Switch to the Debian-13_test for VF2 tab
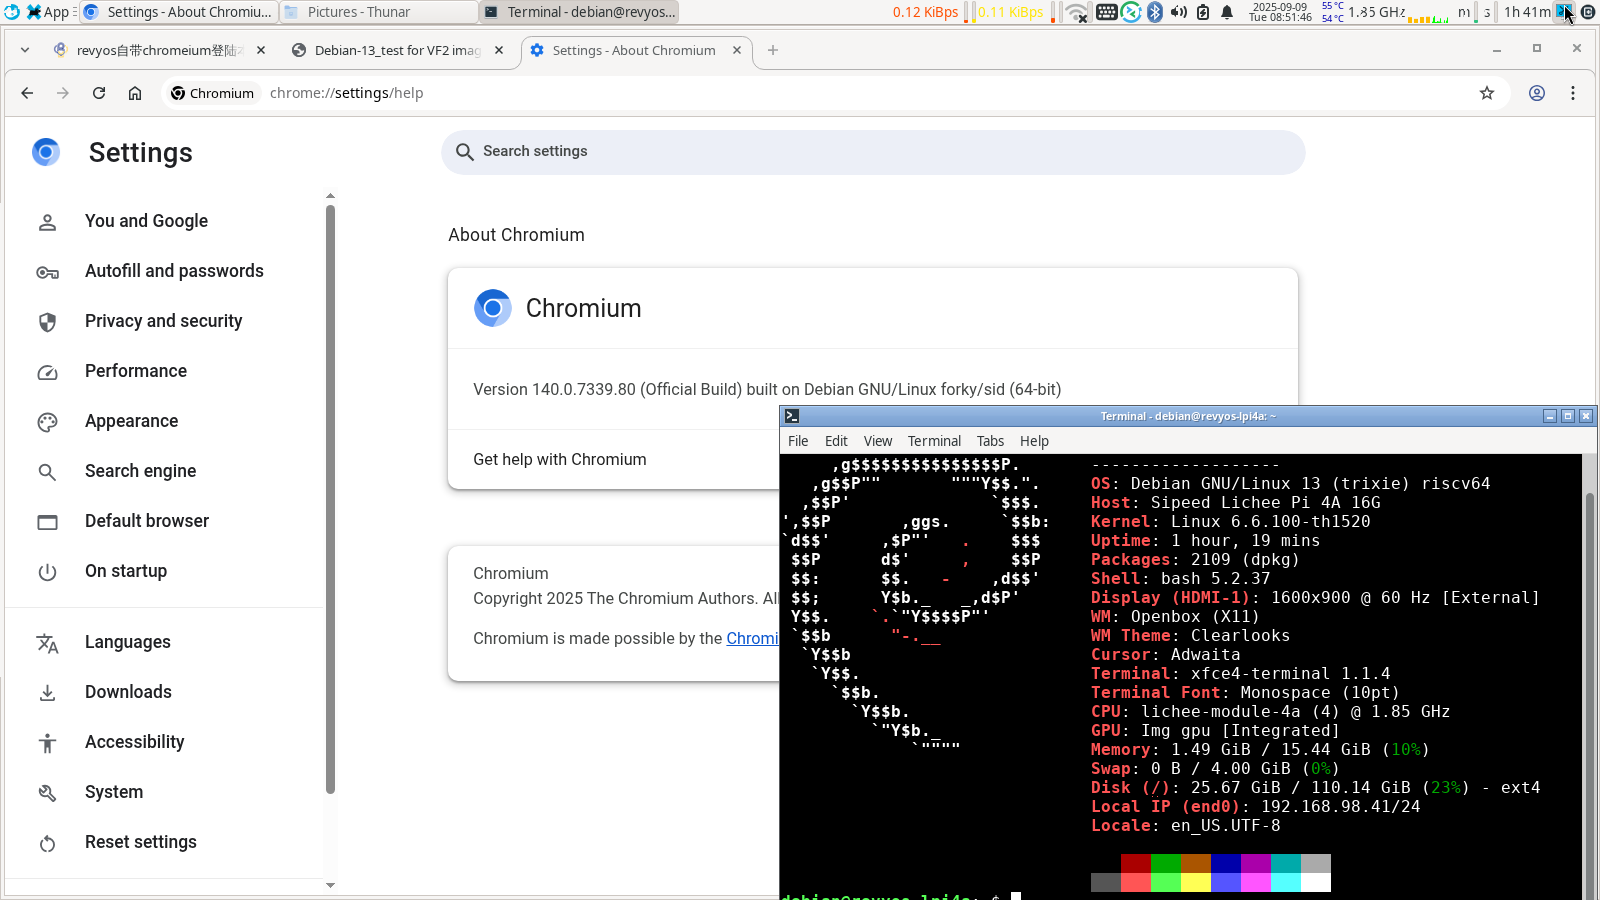 pos(397,50)
